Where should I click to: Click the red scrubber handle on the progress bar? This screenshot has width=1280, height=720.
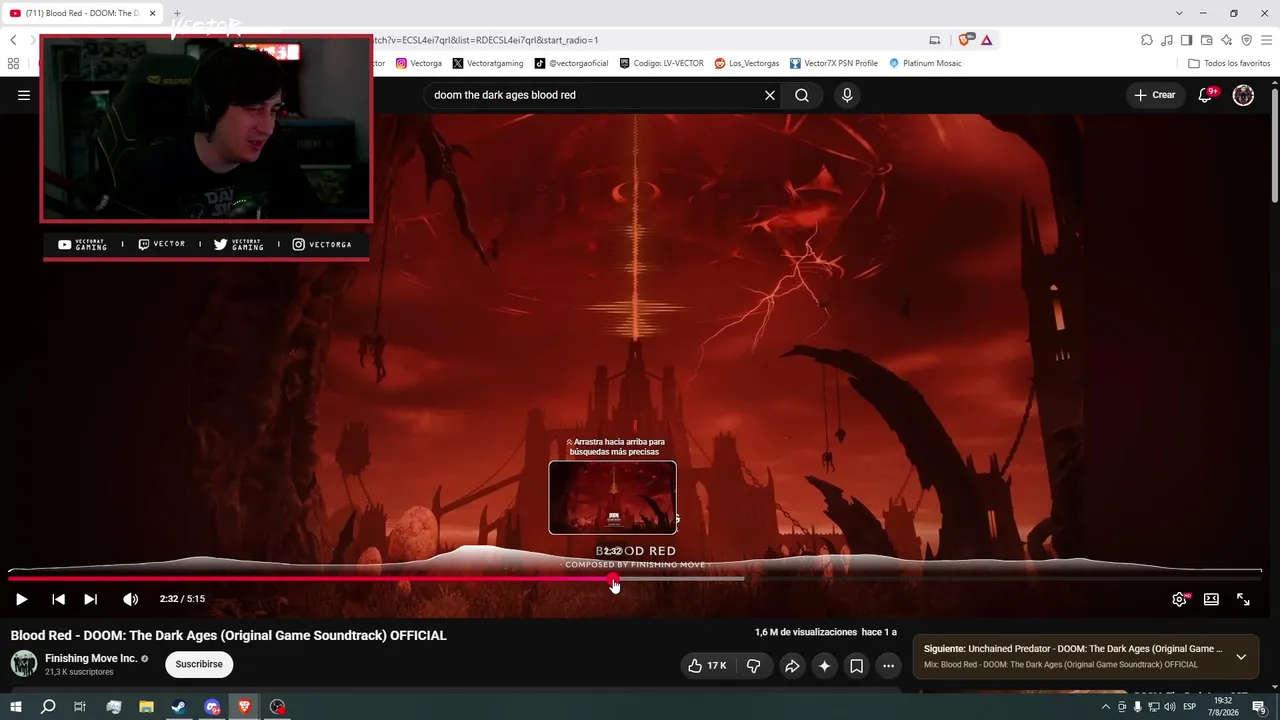click(614, 578)
